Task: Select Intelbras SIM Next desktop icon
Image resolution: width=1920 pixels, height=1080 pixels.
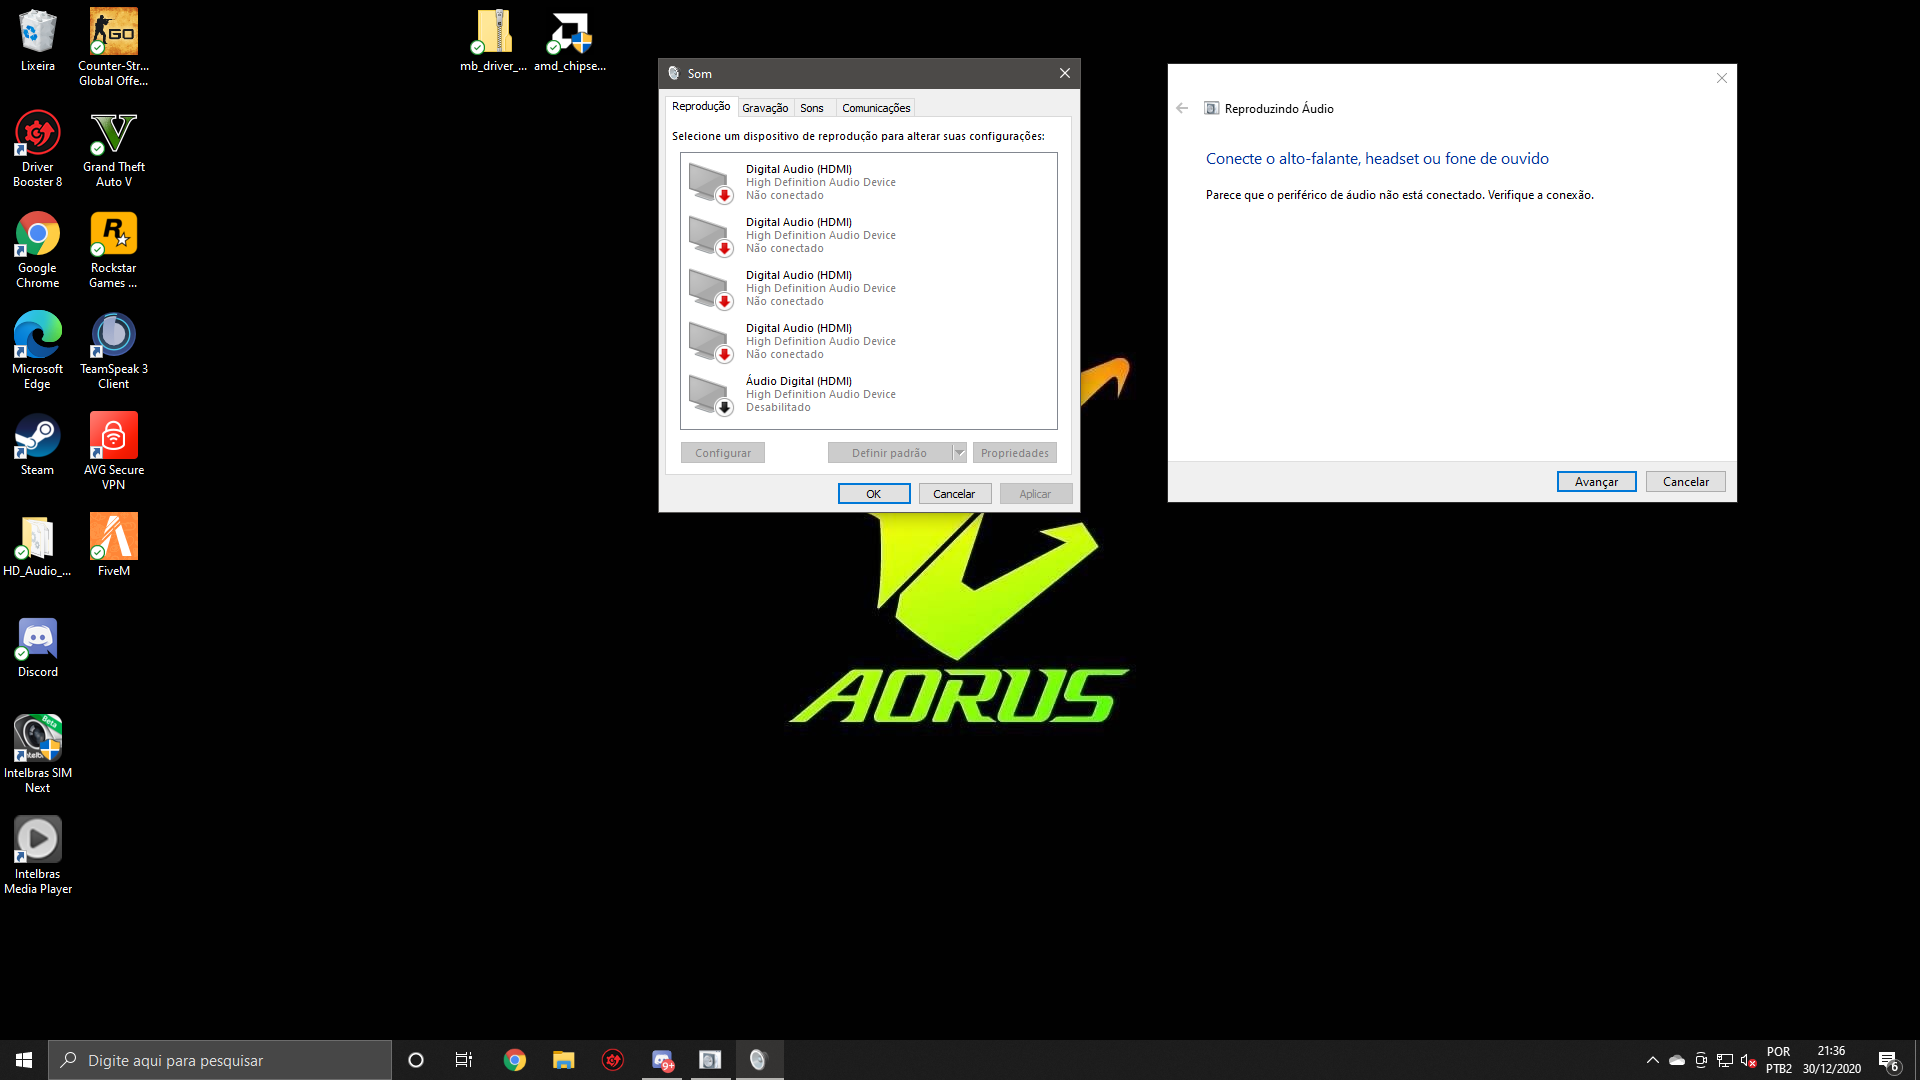Action: pos(37,755)
